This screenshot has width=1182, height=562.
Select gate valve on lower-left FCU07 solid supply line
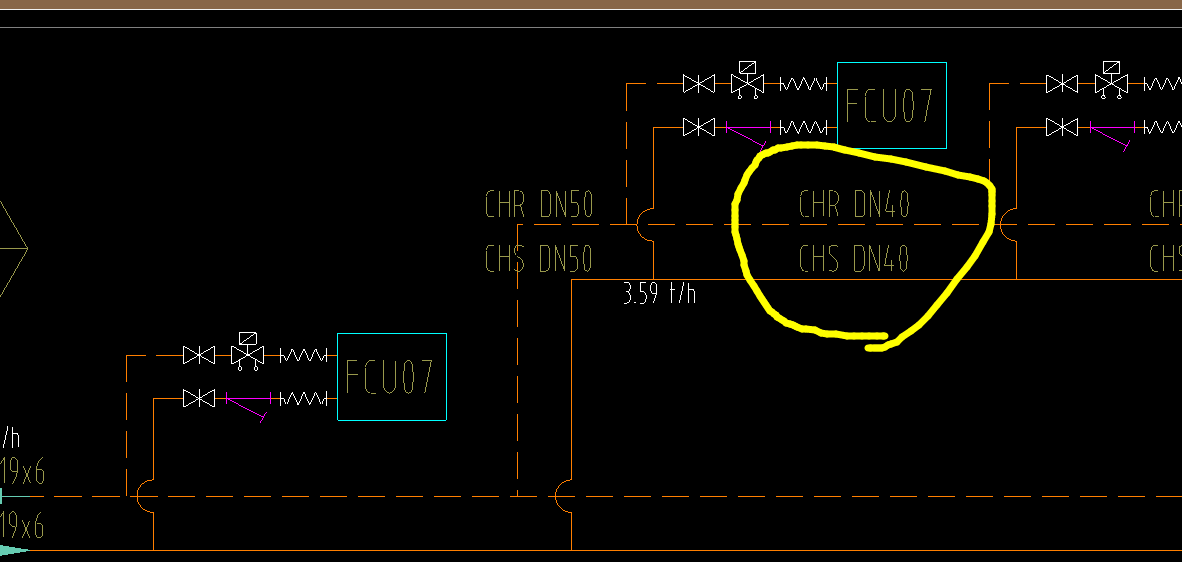[199, 399]
